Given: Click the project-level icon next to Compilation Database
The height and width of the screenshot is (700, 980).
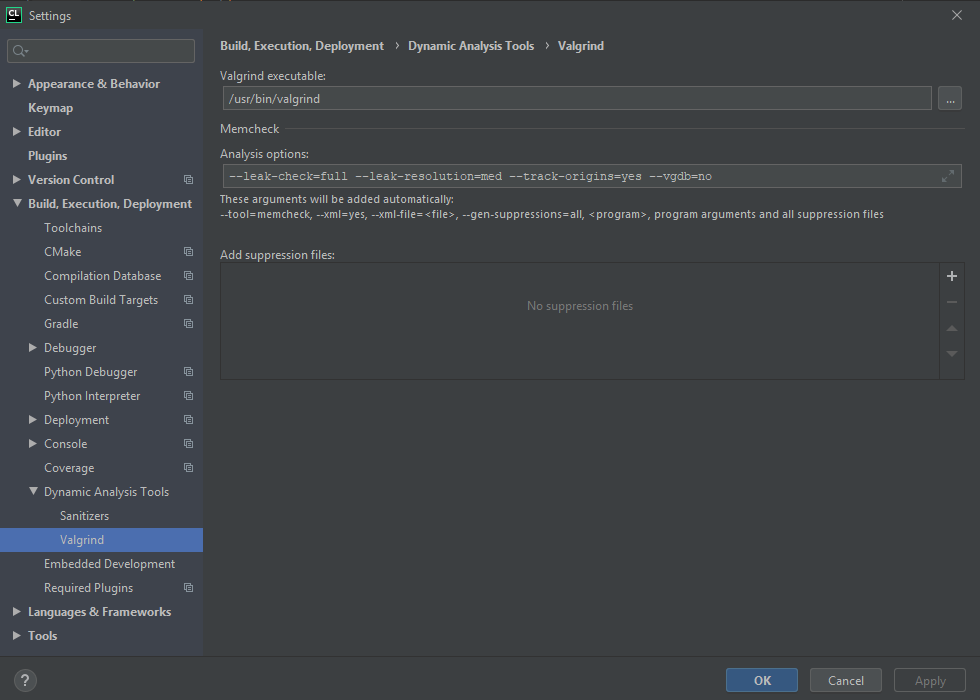Looking at the screenshot, I should click(x=188, y=276).
